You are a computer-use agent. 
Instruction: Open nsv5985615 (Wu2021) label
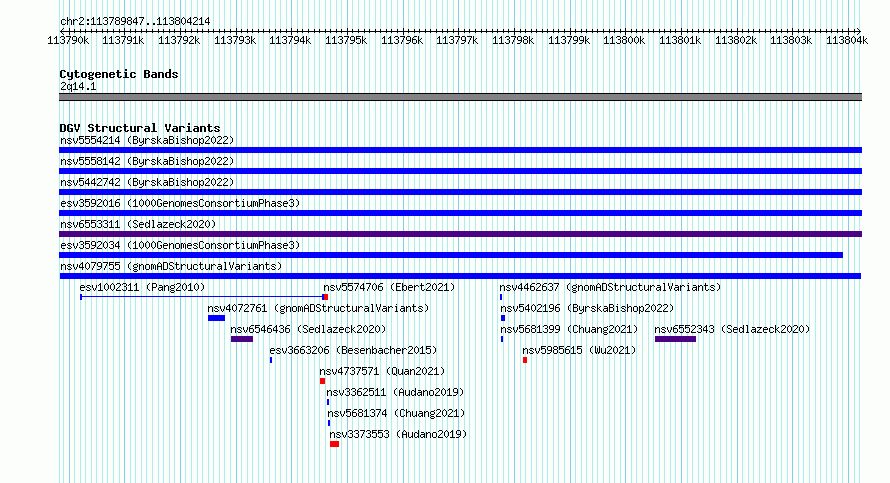[x=579, y=350]
